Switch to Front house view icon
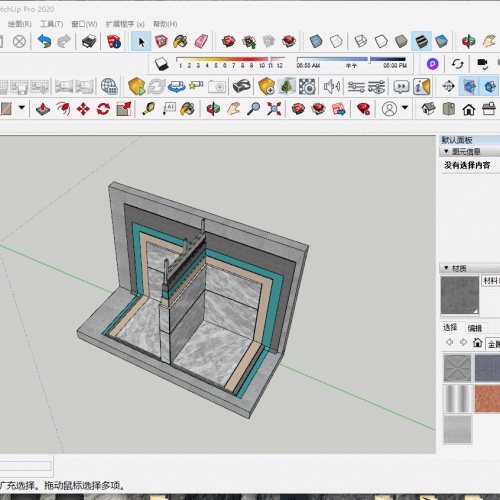This screenshot has width=500, height=500. click(x=469, y=109)
